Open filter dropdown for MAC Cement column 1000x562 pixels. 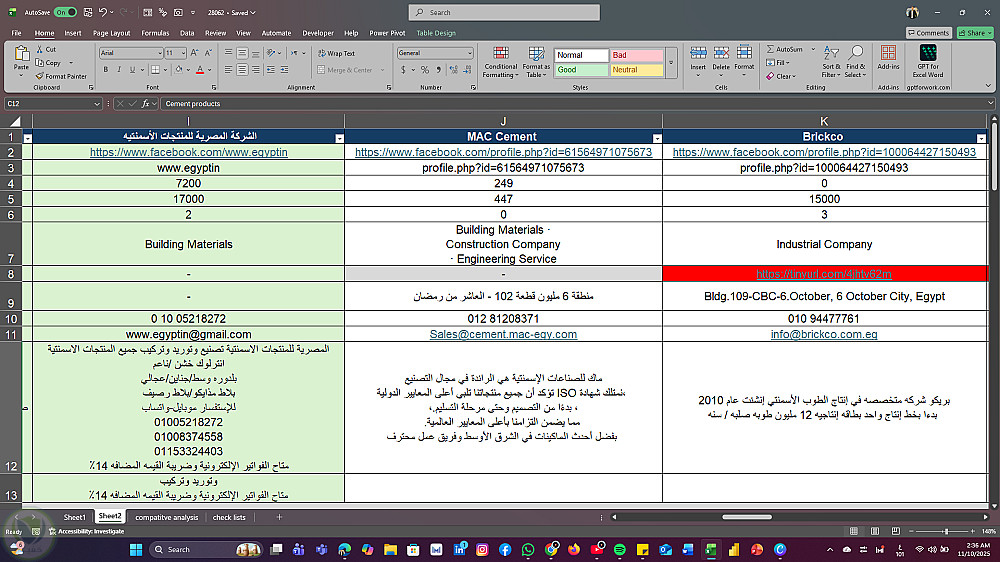(656, 138)
